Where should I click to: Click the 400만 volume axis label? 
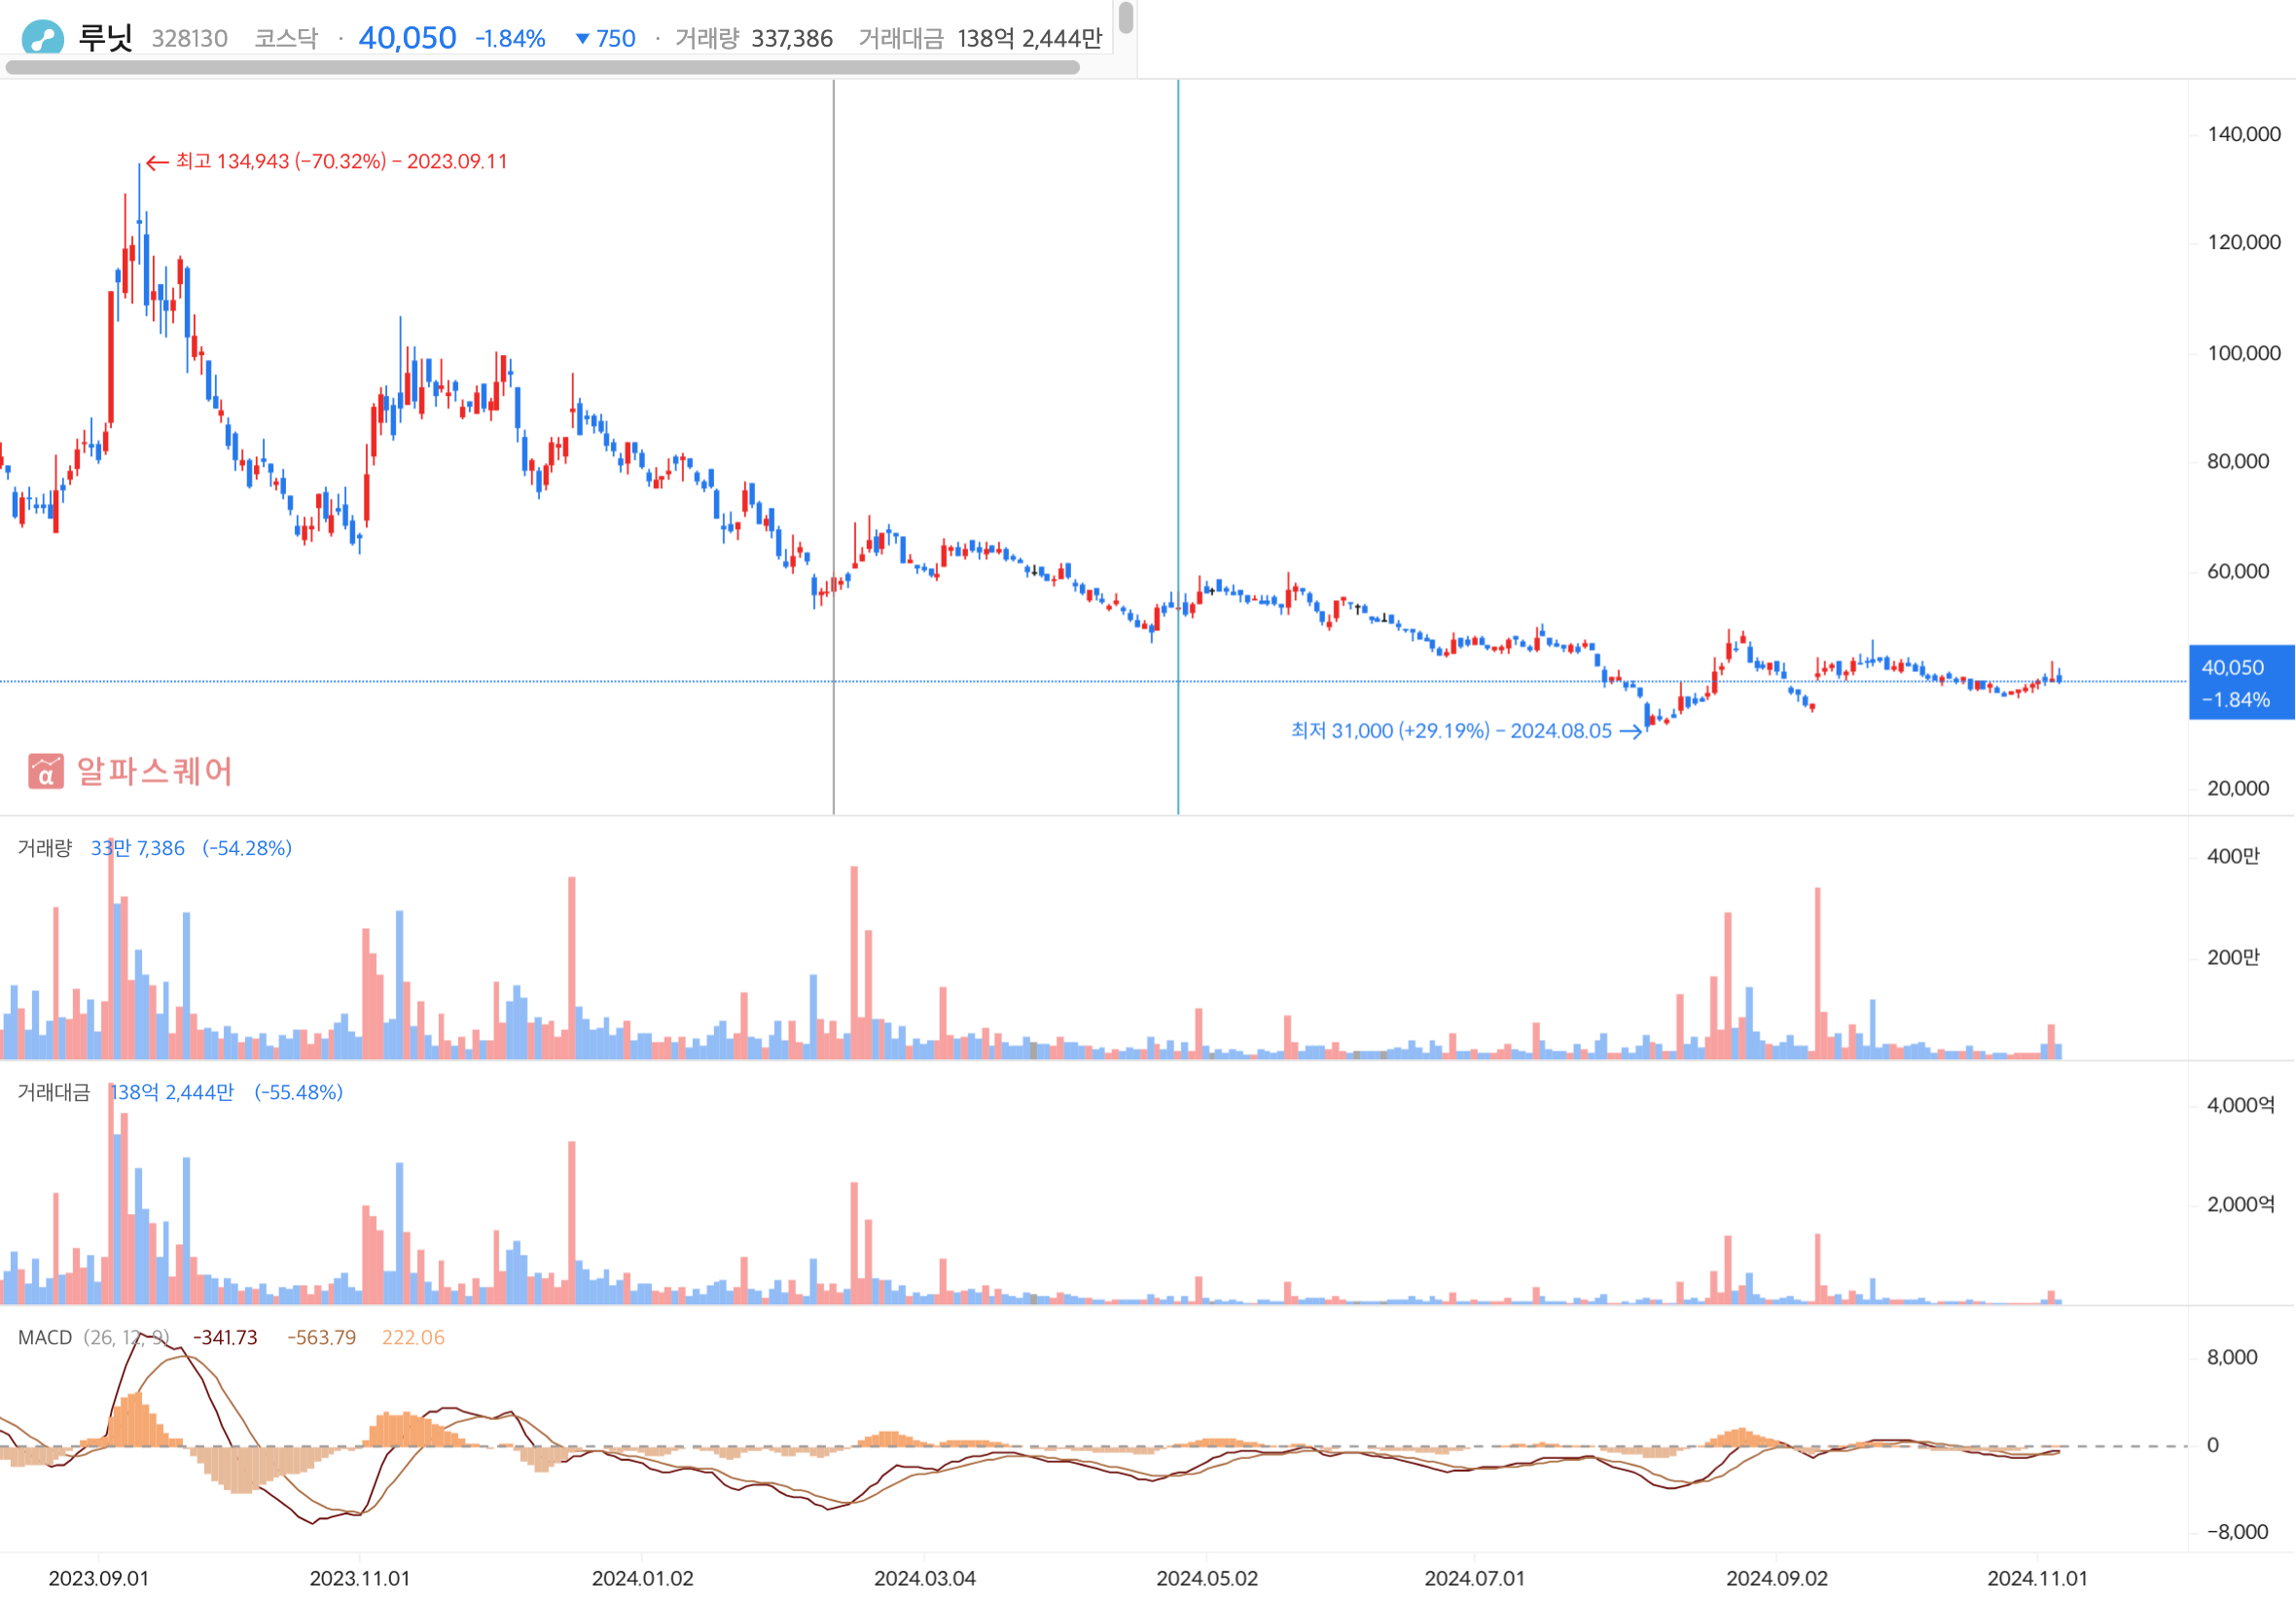pos(2233,856)
